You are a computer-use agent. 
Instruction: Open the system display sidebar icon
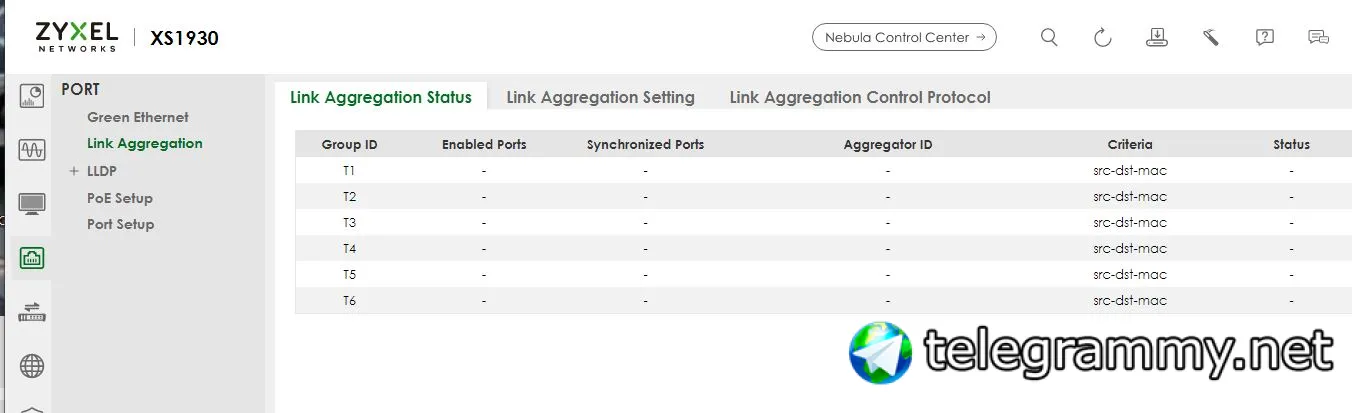point(32,204)
